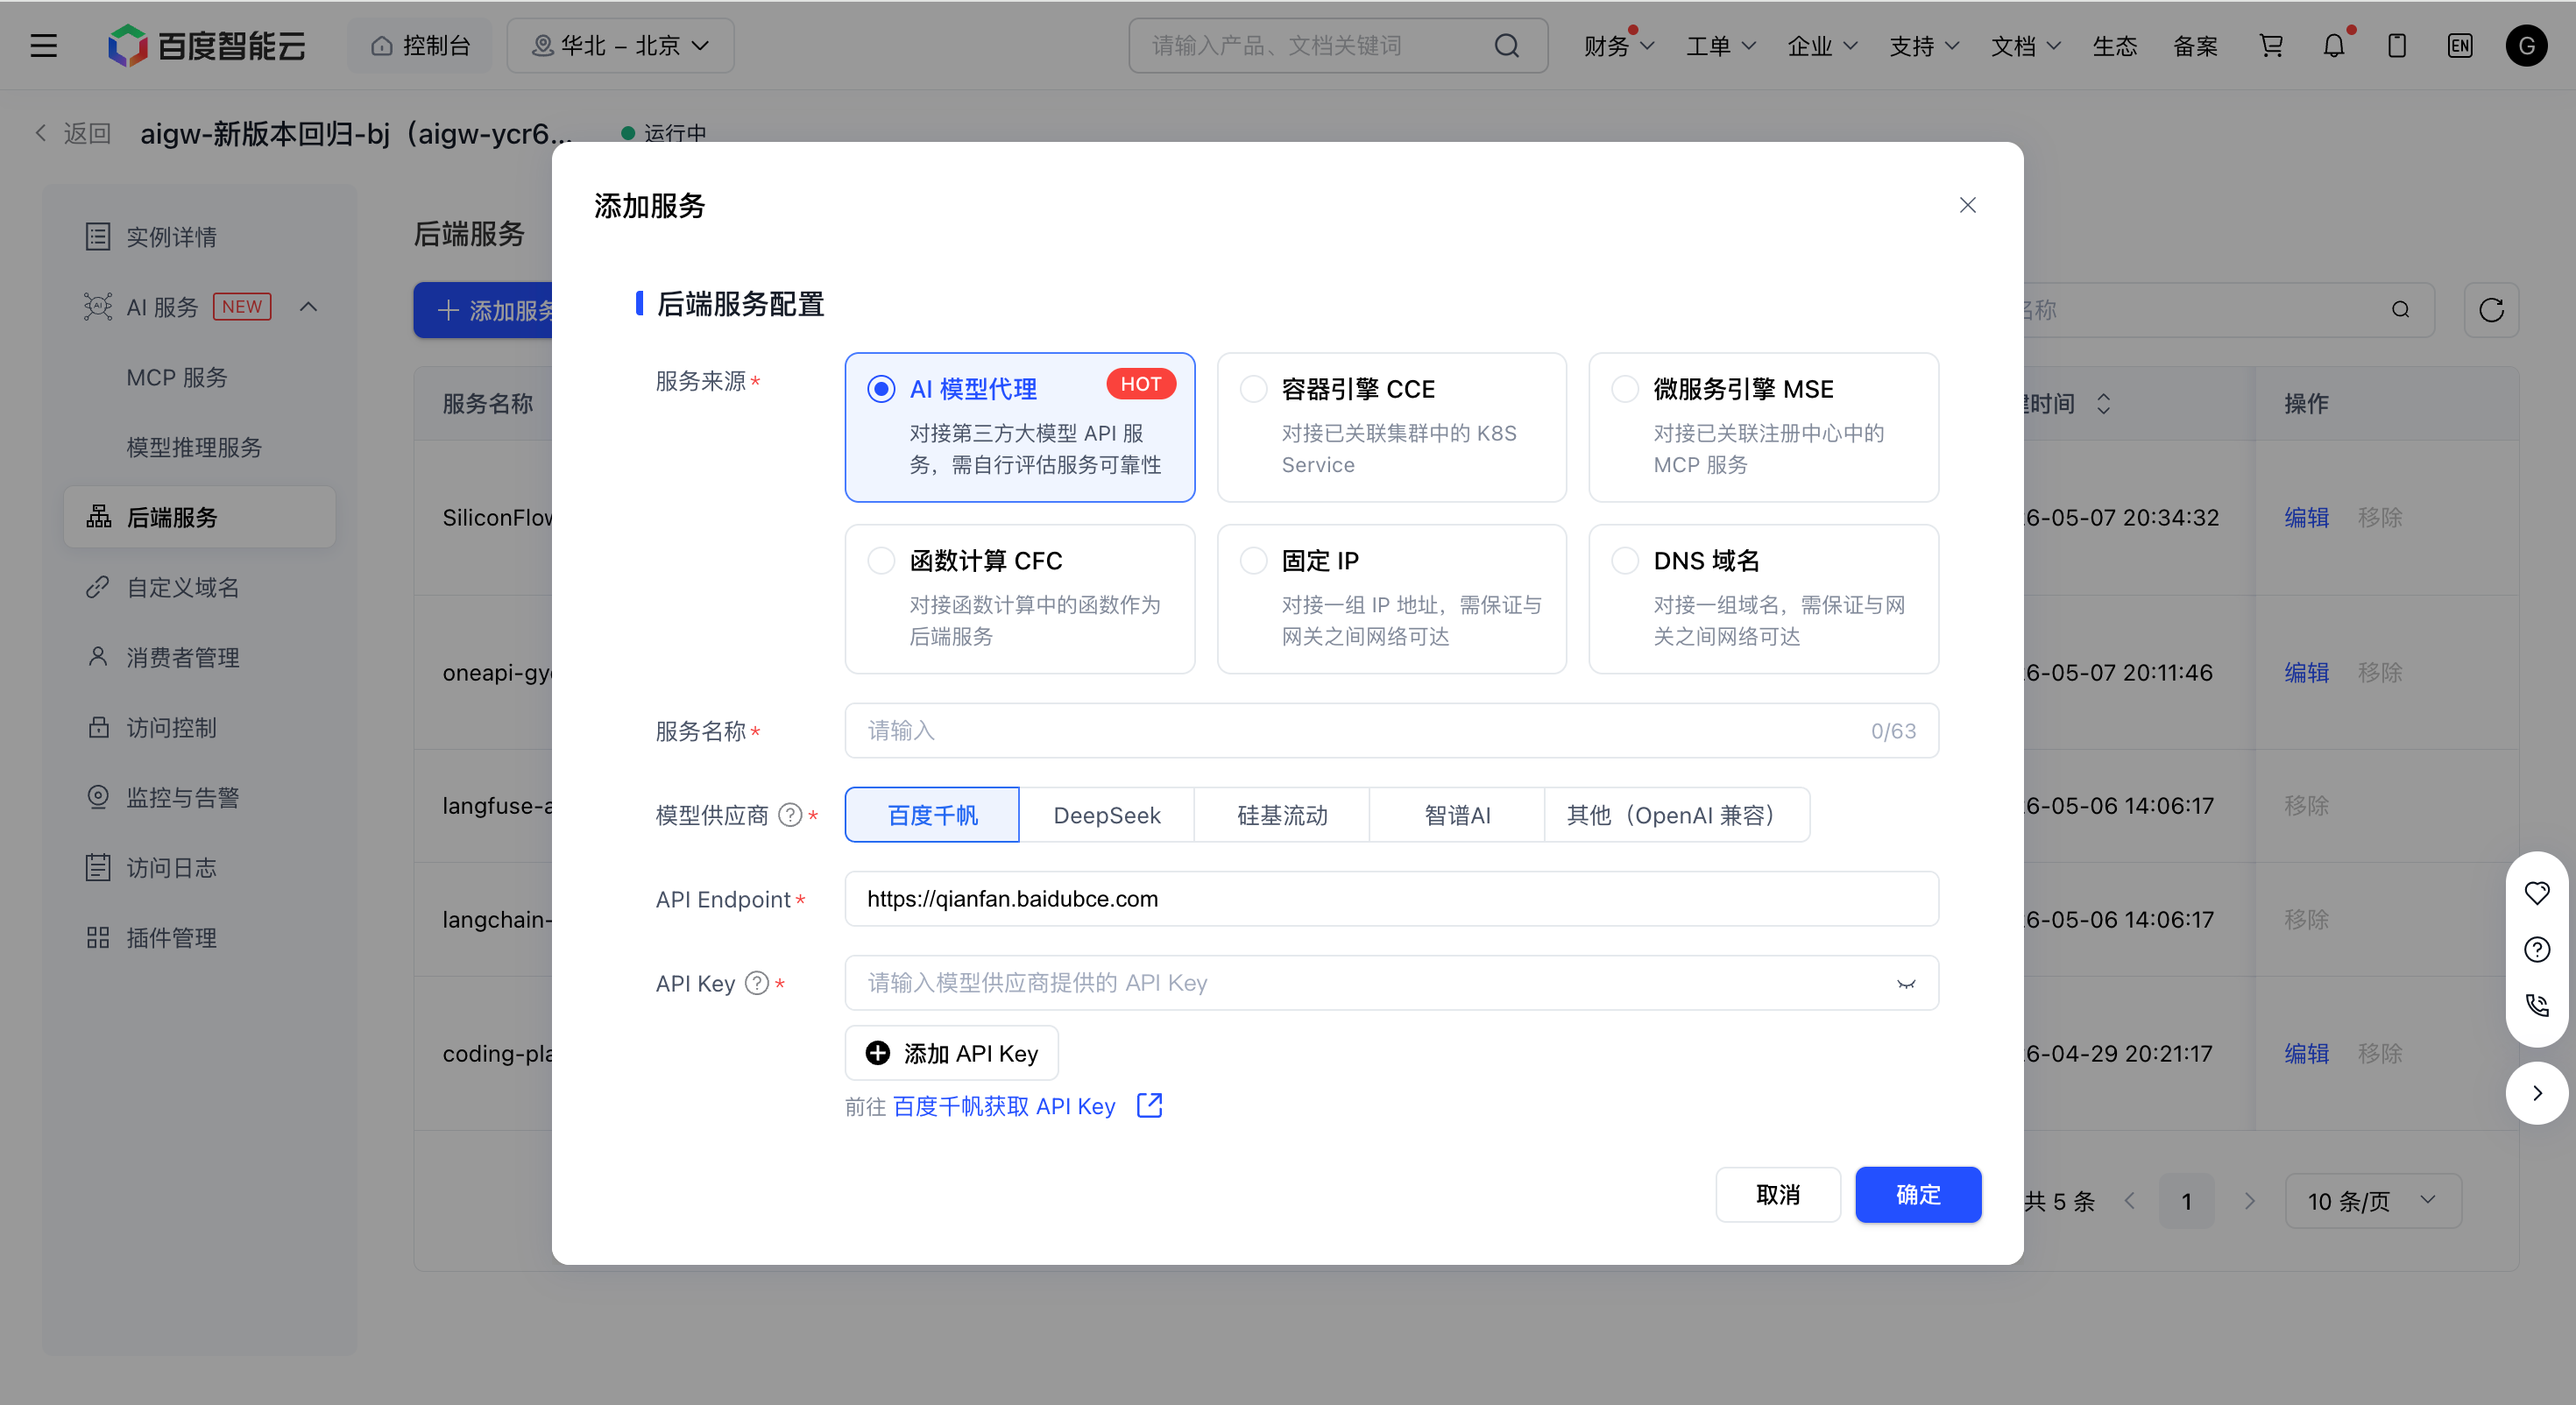Open 消费者管理 sidebar item

pos(199,657)
